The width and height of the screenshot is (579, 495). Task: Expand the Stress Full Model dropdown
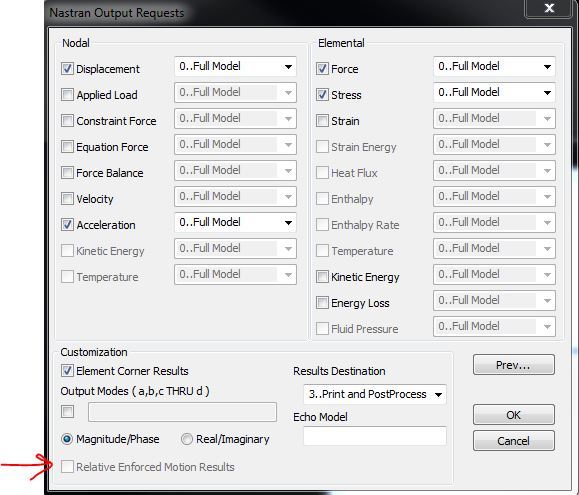click(494, 92)
